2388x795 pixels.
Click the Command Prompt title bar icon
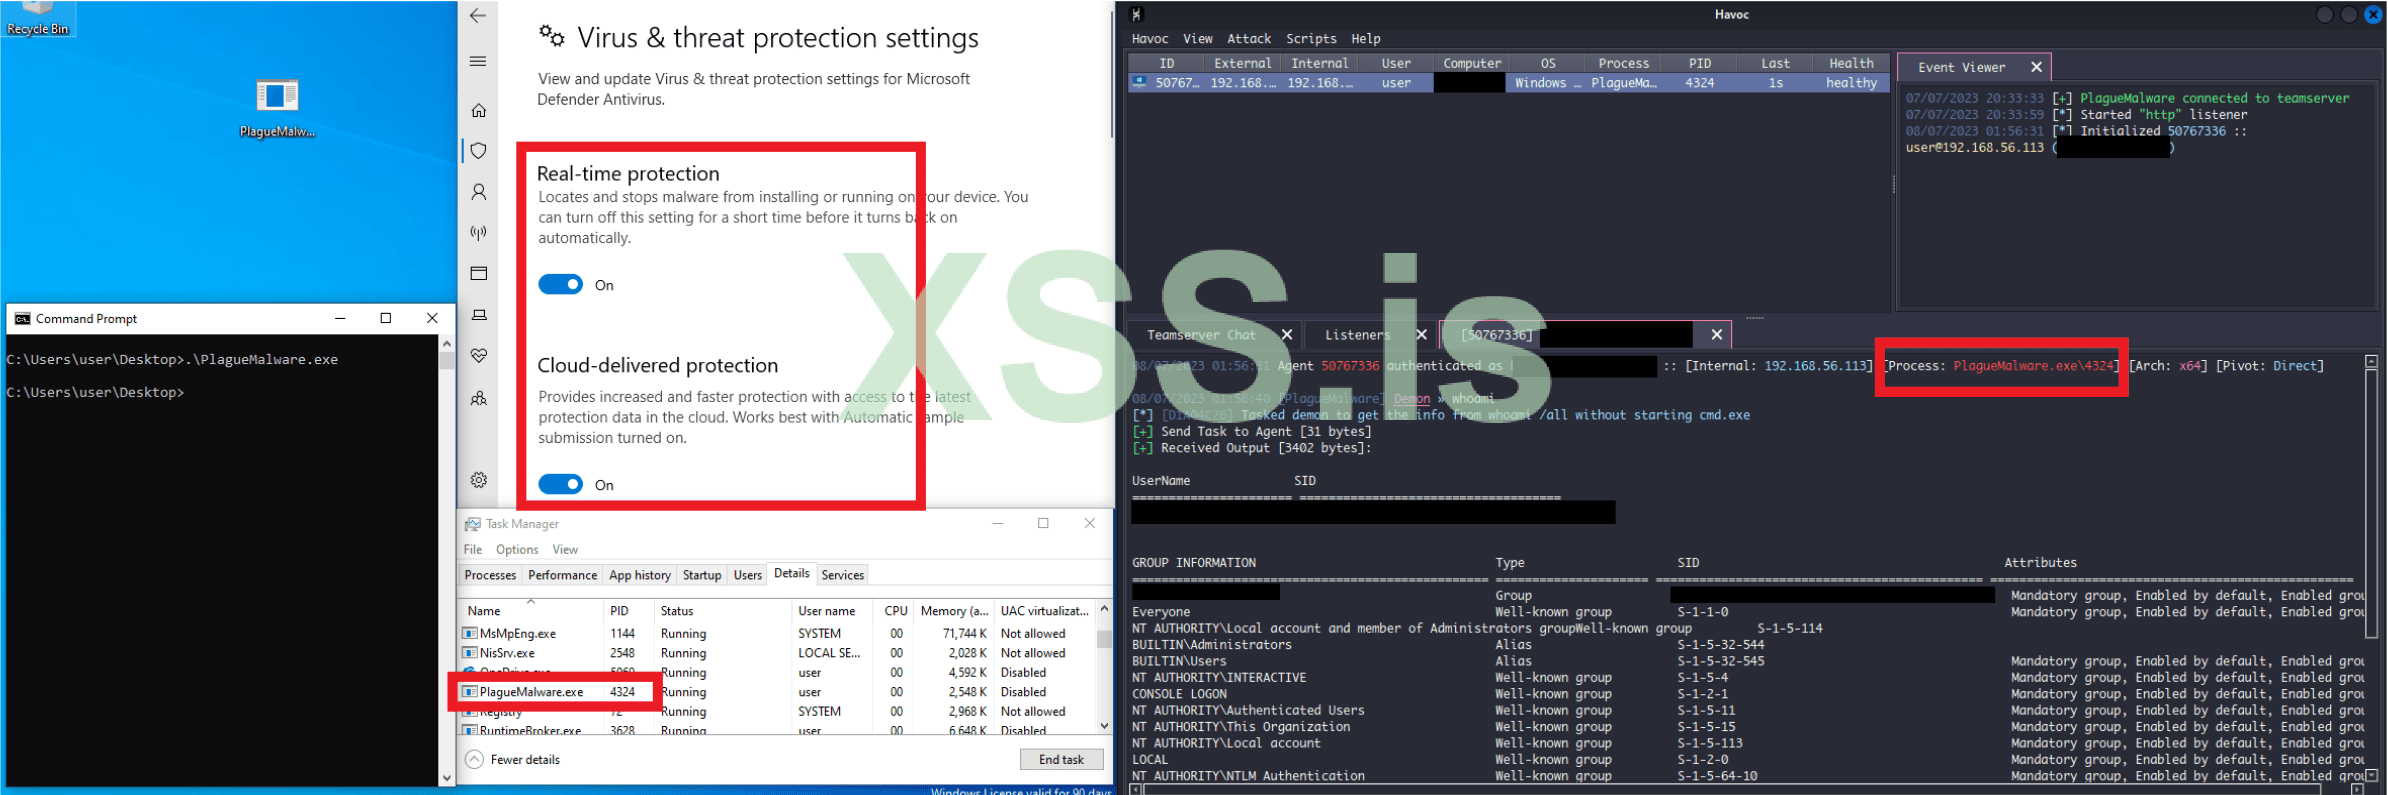click(x=22, y=319)
